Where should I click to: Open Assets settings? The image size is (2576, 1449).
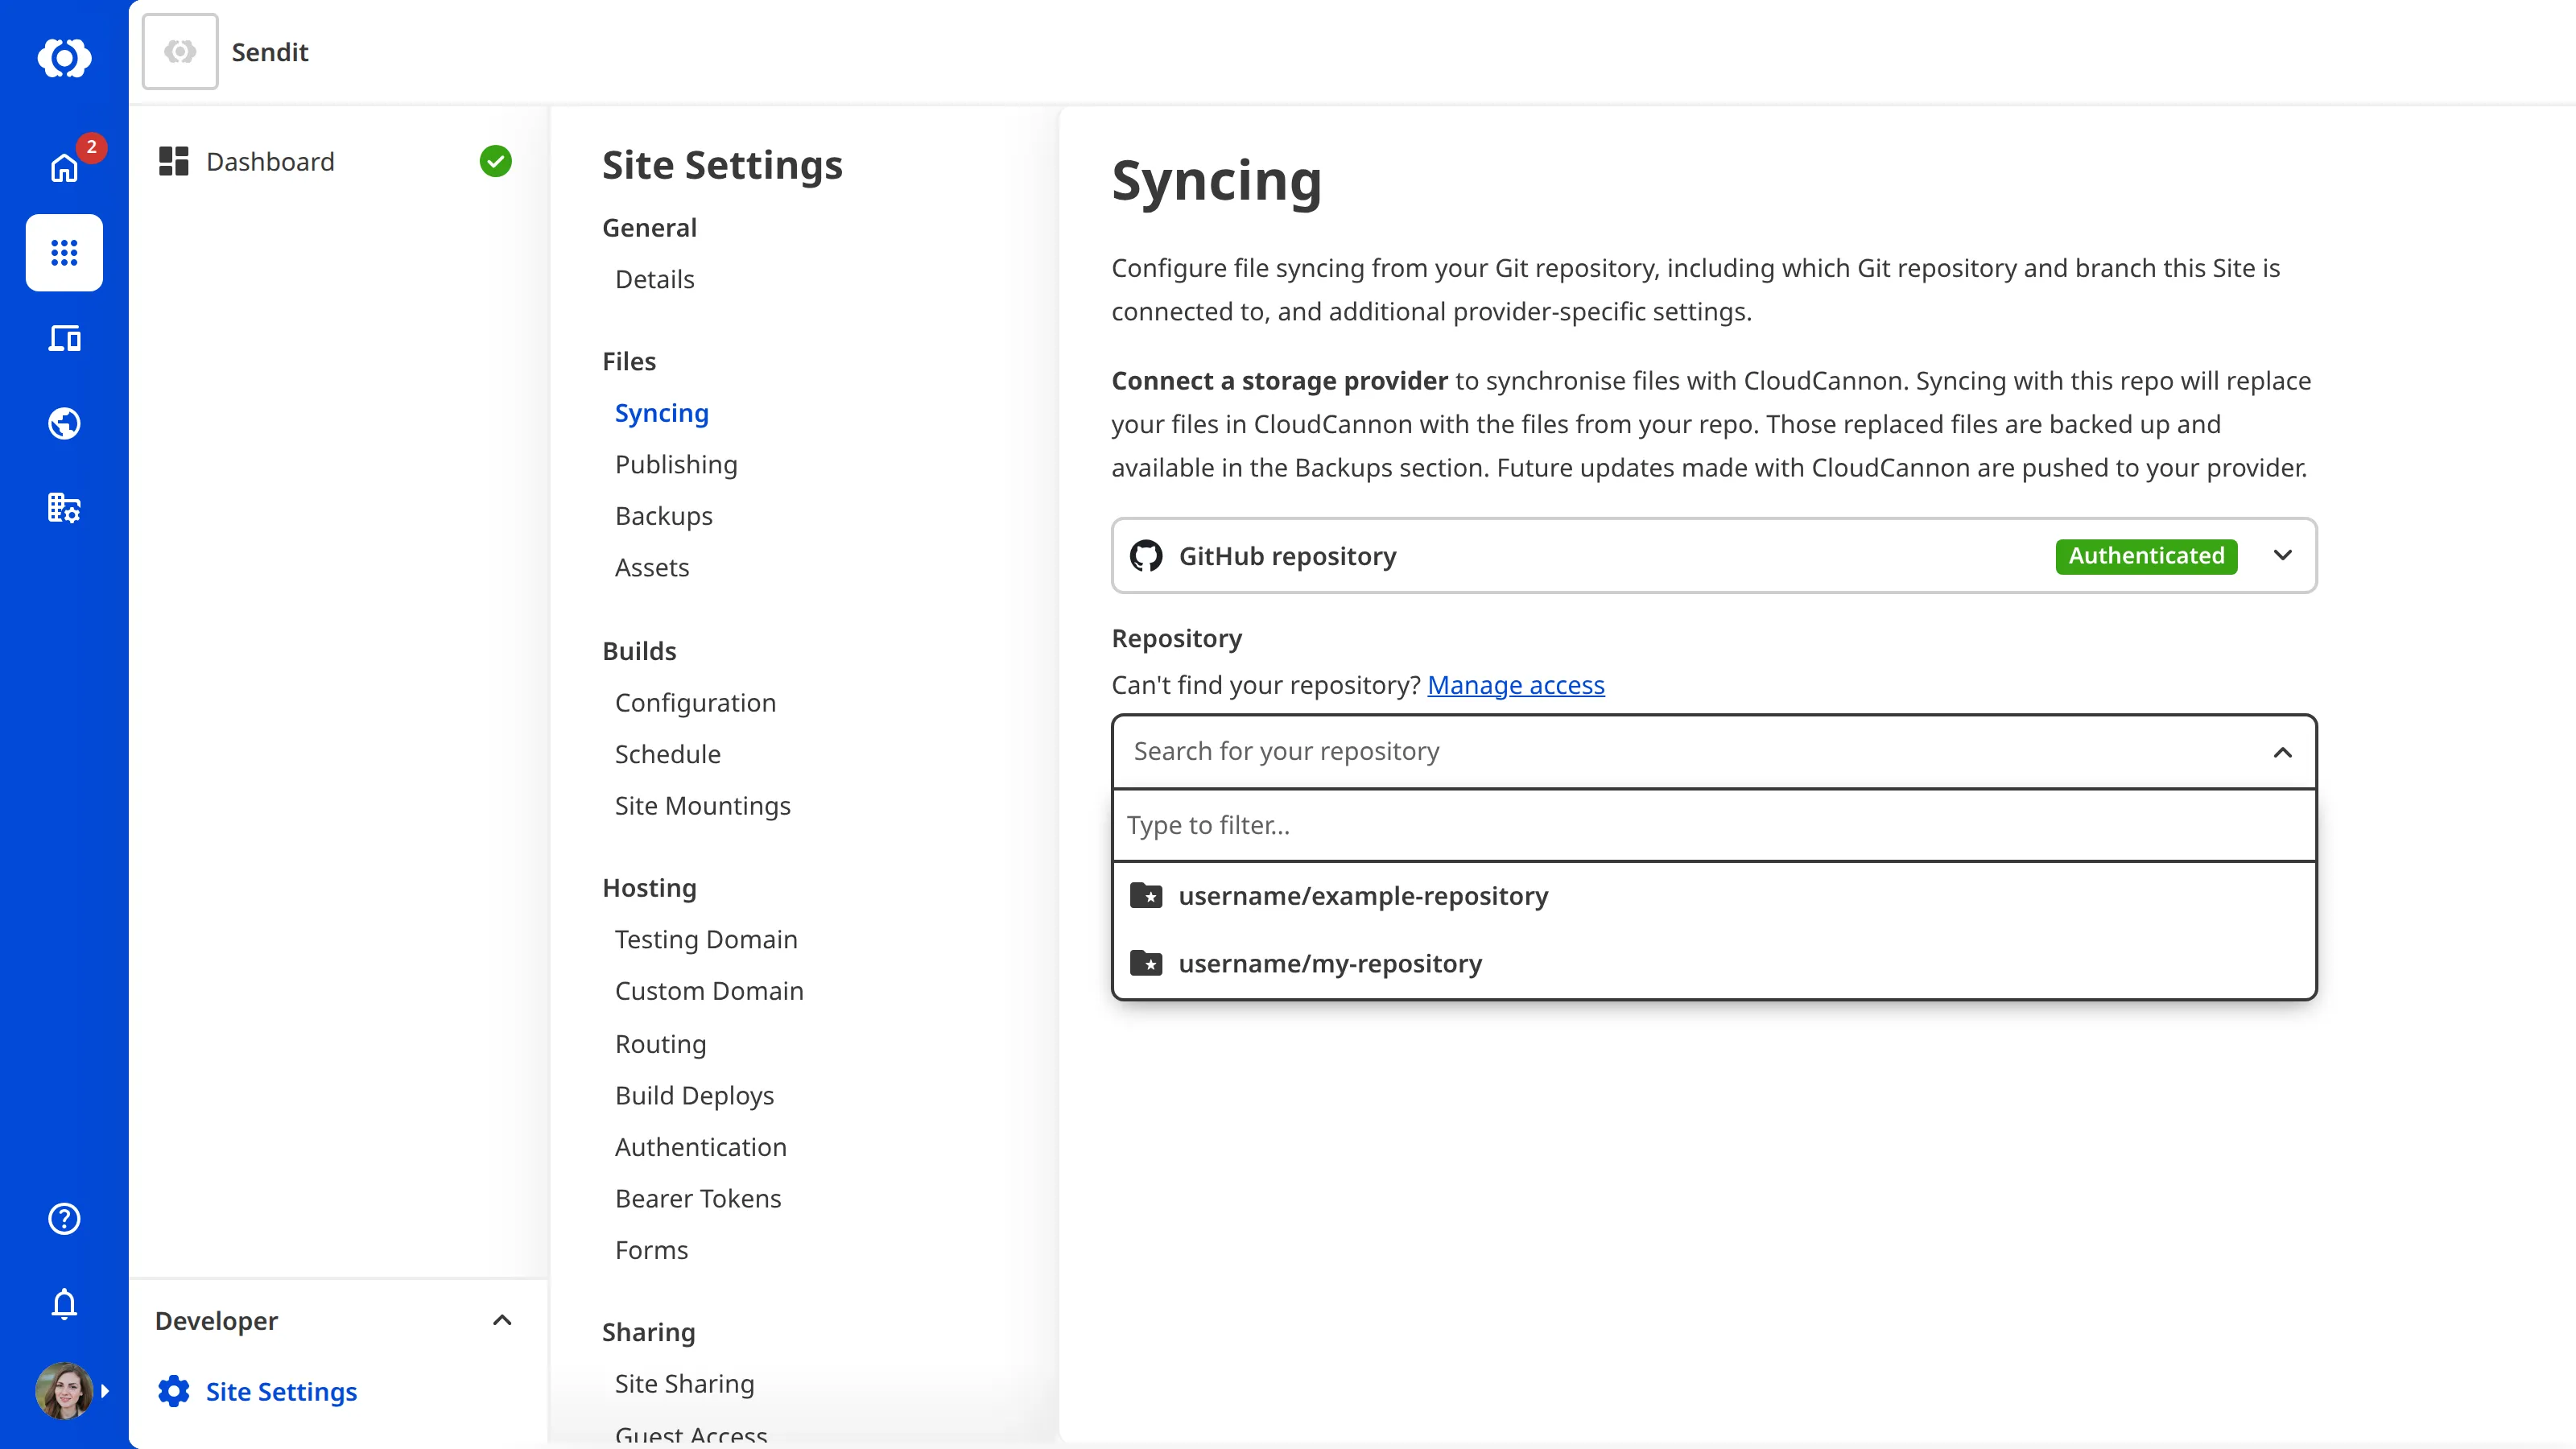point(652,567)
